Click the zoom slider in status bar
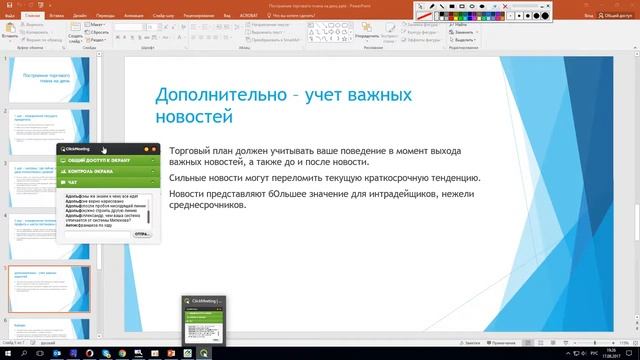This screenshot has height=360, width=640. click(x=594, y=343)
